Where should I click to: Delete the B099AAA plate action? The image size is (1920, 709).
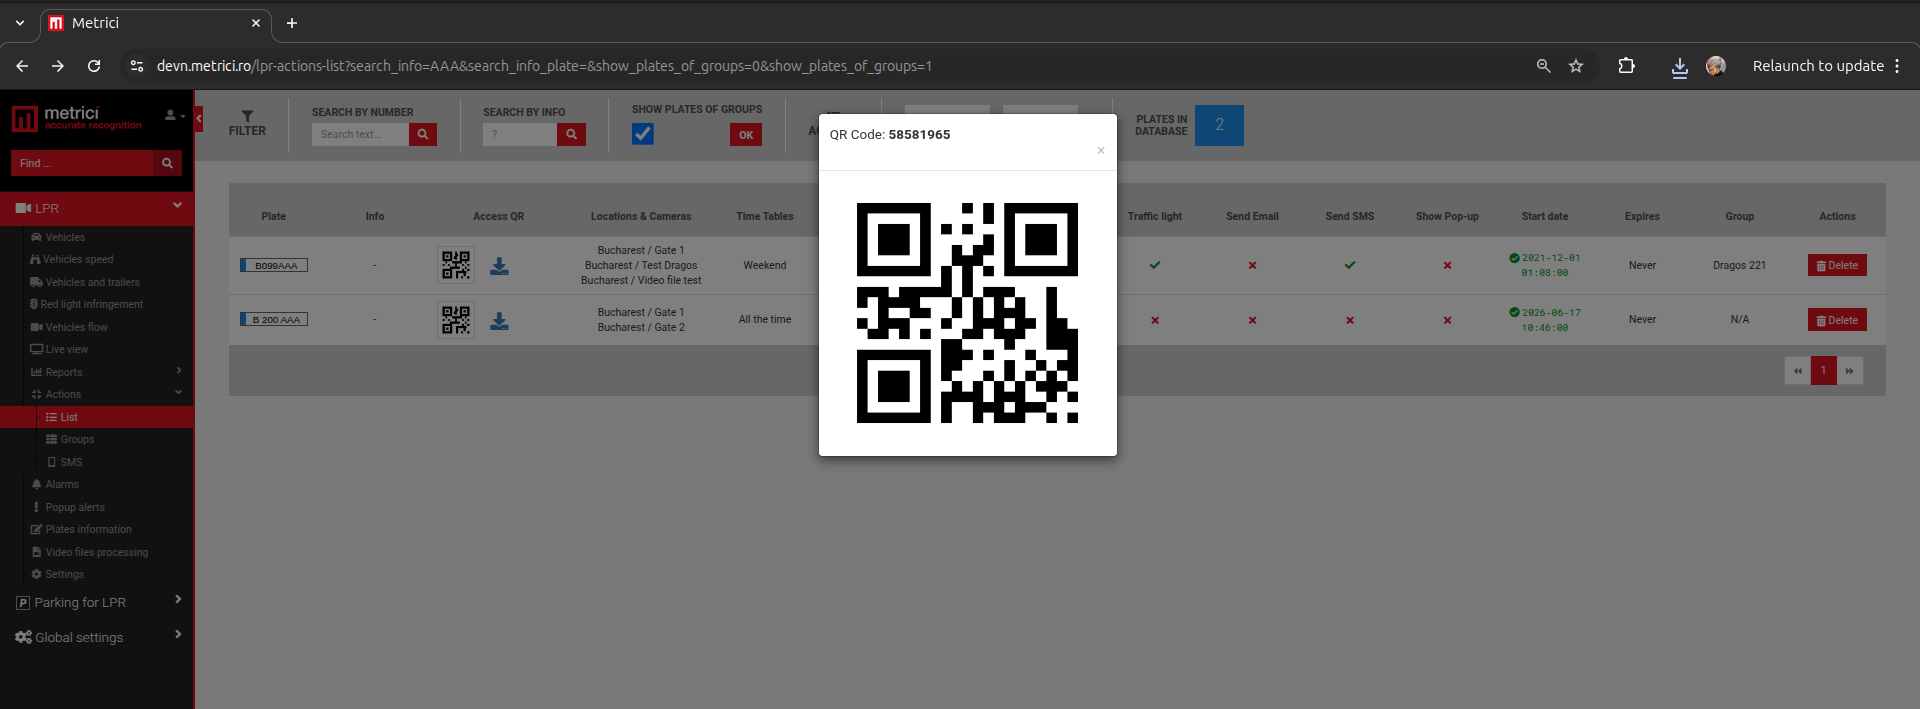coord(1837,265)
